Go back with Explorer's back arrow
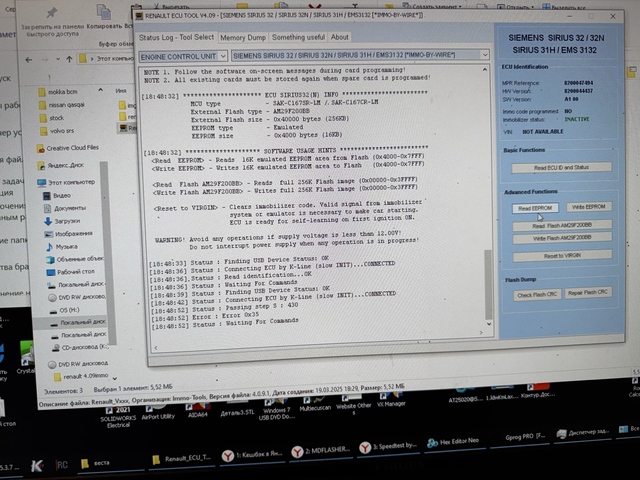Screen dimensions: 640x480 point(29,60)
